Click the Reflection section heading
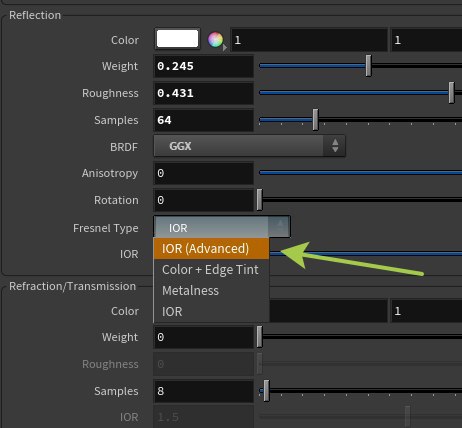The width and height of the screenshot is (462, 428). click(x=35, y=15)
